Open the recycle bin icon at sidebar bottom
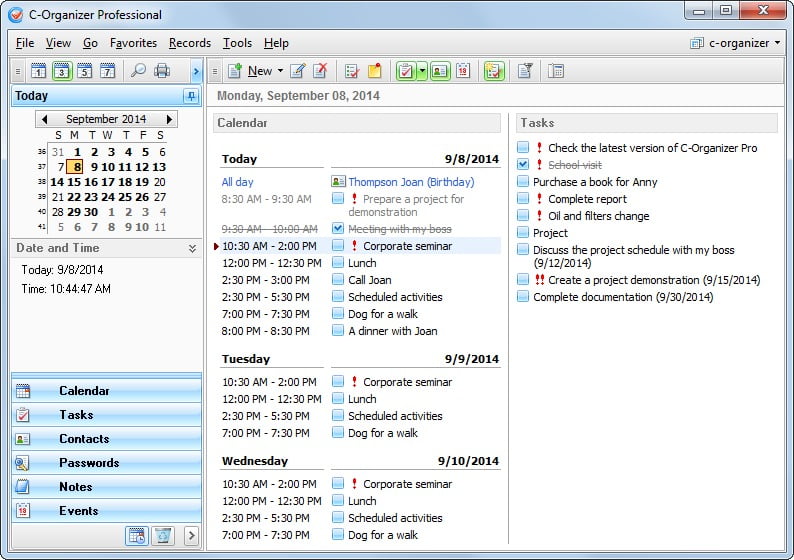Viewport: 794px width, 560px height. [163, 535]
